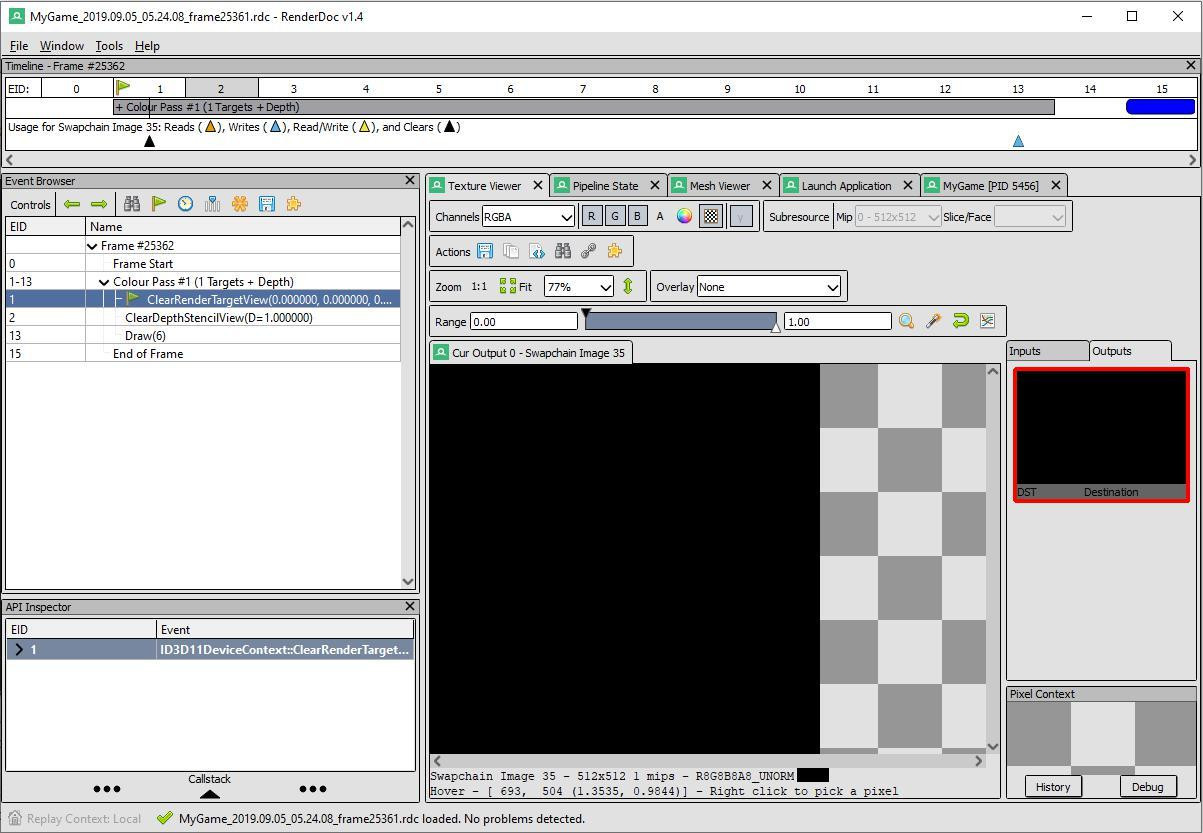Click the Controls button in Event Browser
This screenshot has height=833, width=1203.
(x=30, y=204)
